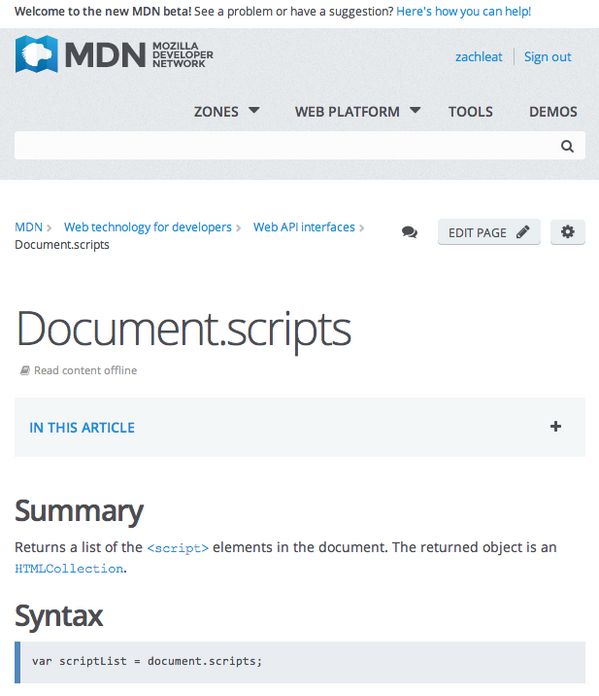The height and width of the screenshot is (696, 599).
Task: Click the MDN dino logo icon
Action: pos(36,54)
